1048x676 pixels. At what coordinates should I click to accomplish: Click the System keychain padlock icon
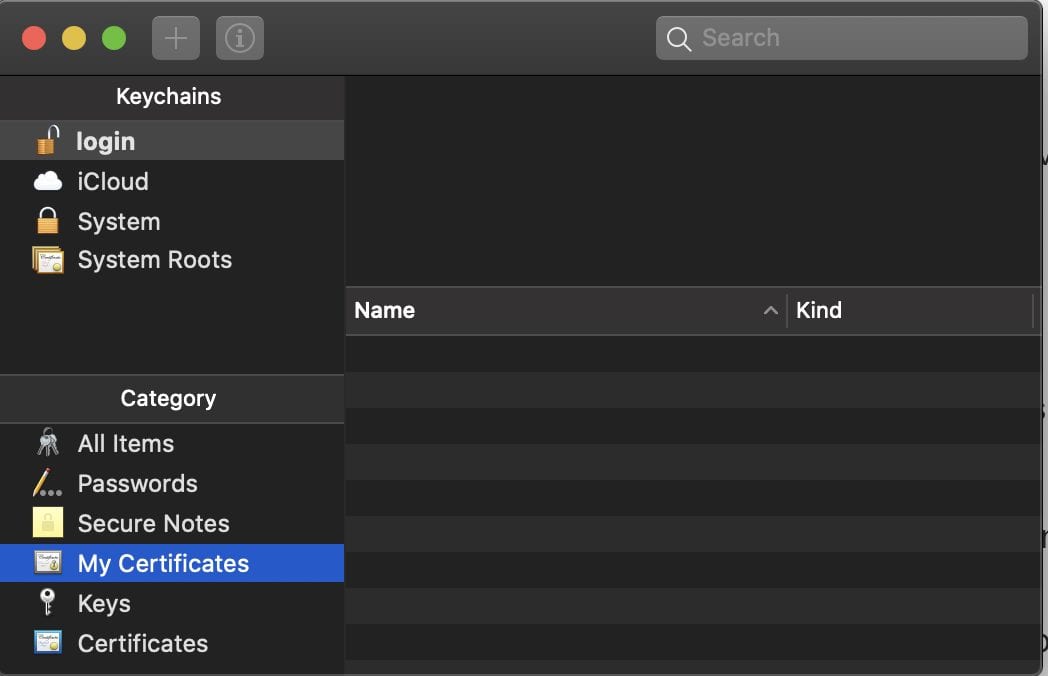pos(48,221)
